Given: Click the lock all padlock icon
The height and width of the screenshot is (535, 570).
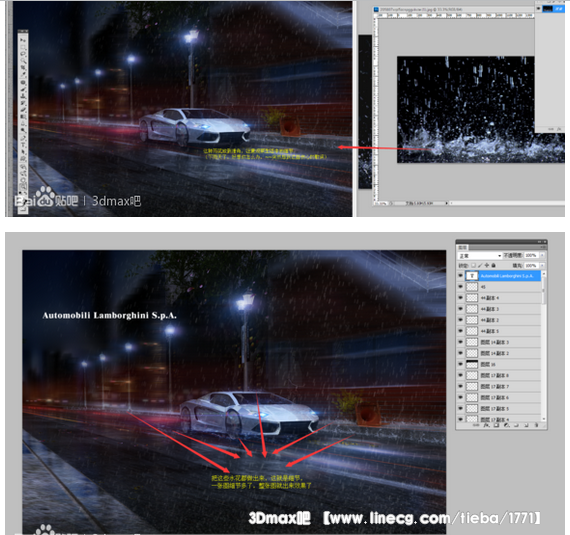Looking at the screenshot, I should [x=493, y=265].
